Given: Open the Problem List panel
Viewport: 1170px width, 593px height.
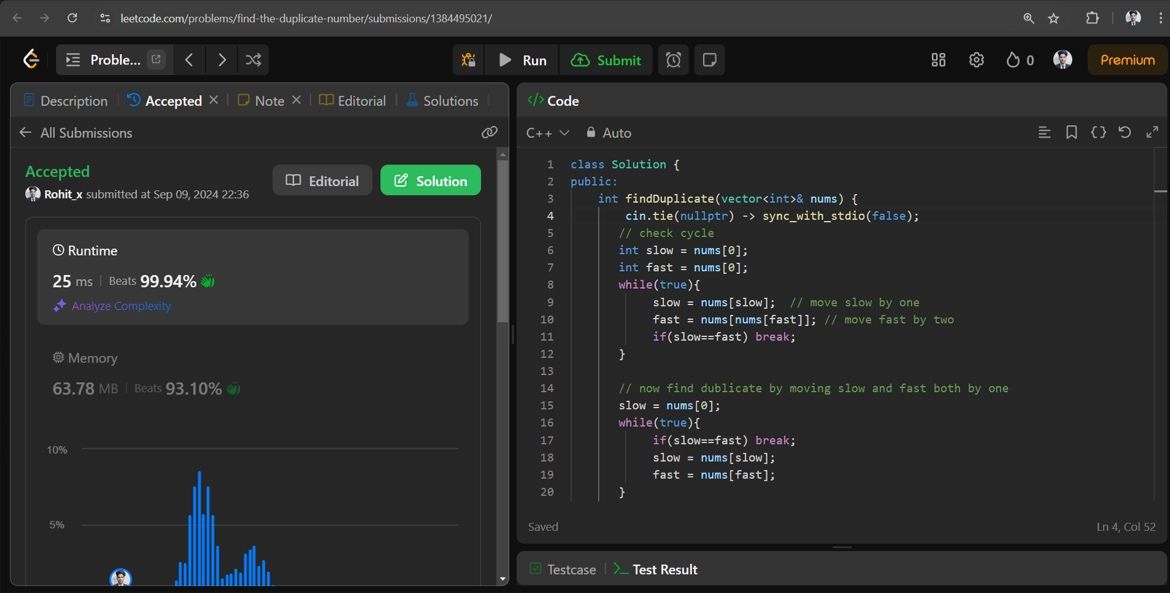Looking at the screenshot, I should (x=103, y=60).
